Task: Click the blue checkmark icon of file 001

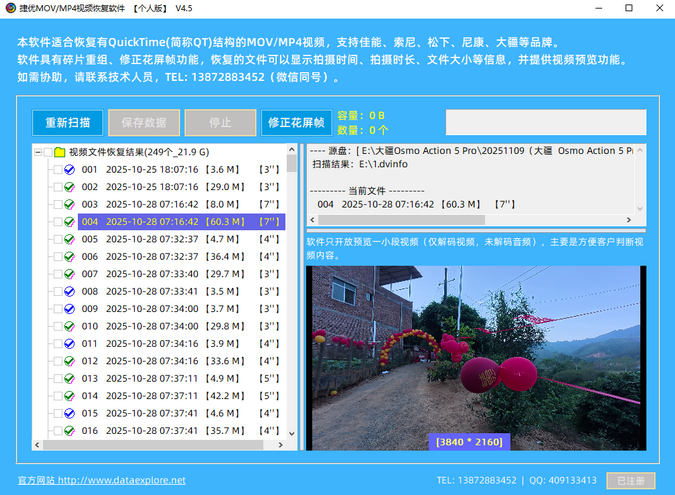Action: [x=69, y=170]
